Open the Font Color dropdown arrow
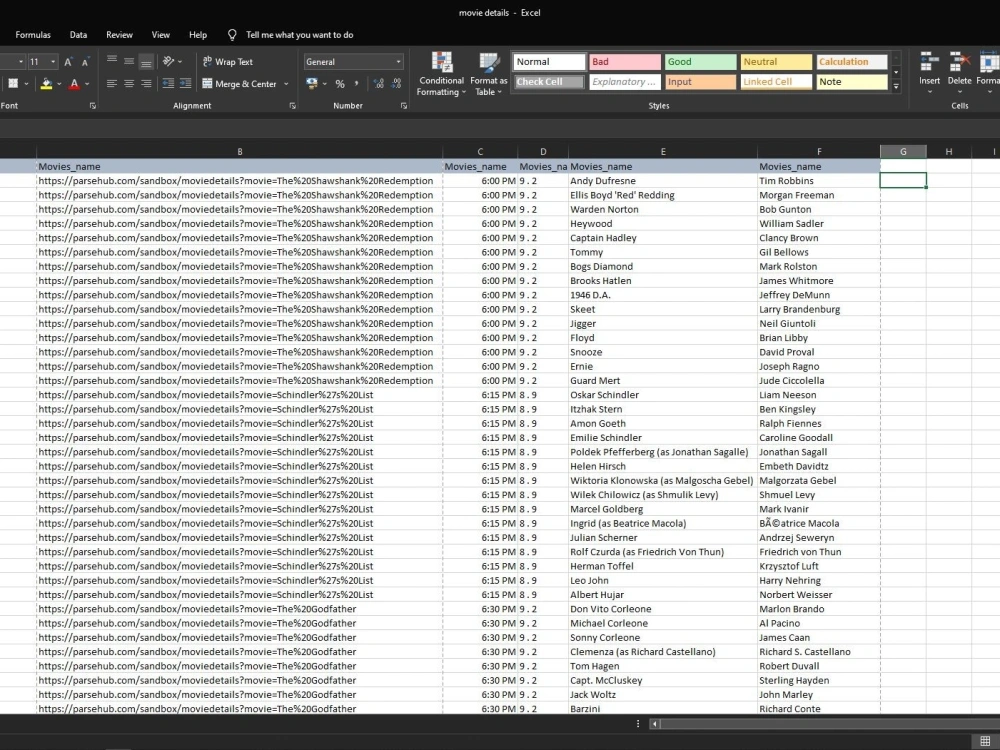The width and height of the screenshot is (1000, 750). pyautogui.click(x=87, y=84)
